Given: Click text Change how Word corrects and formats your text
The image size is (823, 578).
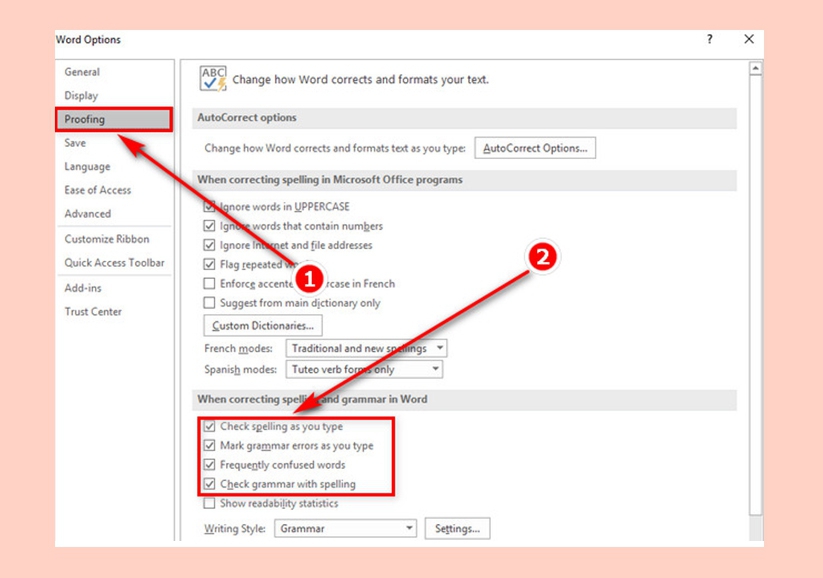Looking at the screenshot, I should point(361,79).
